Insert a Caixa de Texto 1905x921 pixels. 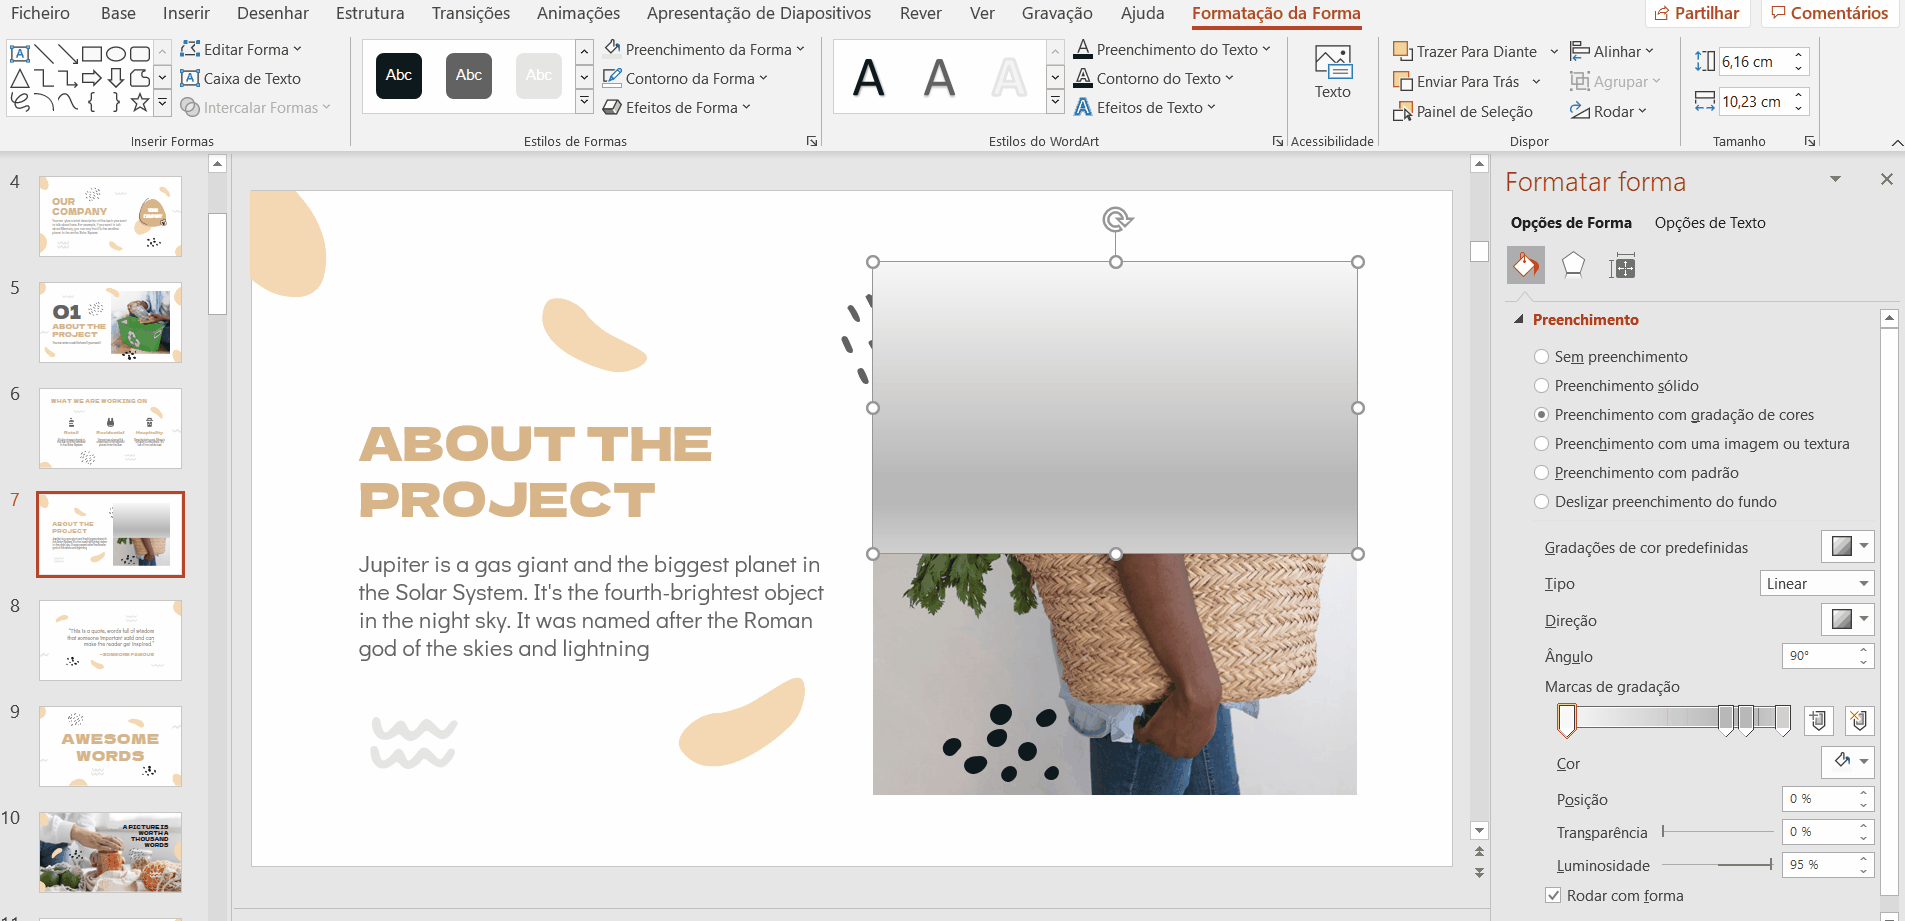[240, 78]
